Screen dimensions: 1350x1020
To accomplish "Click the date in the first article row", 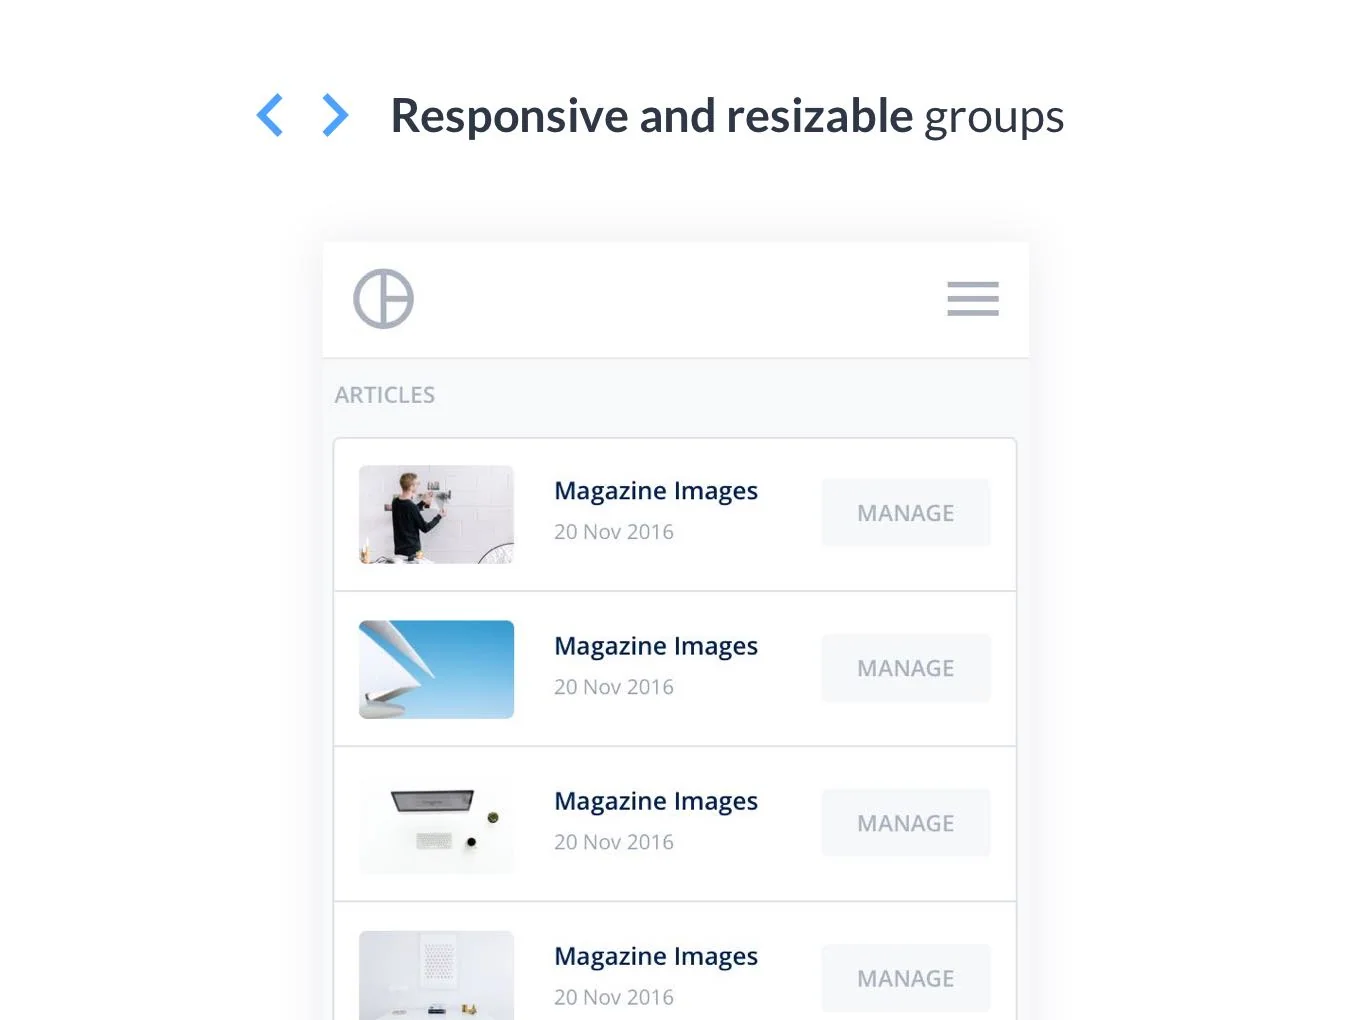I will [x=614, y=532].
